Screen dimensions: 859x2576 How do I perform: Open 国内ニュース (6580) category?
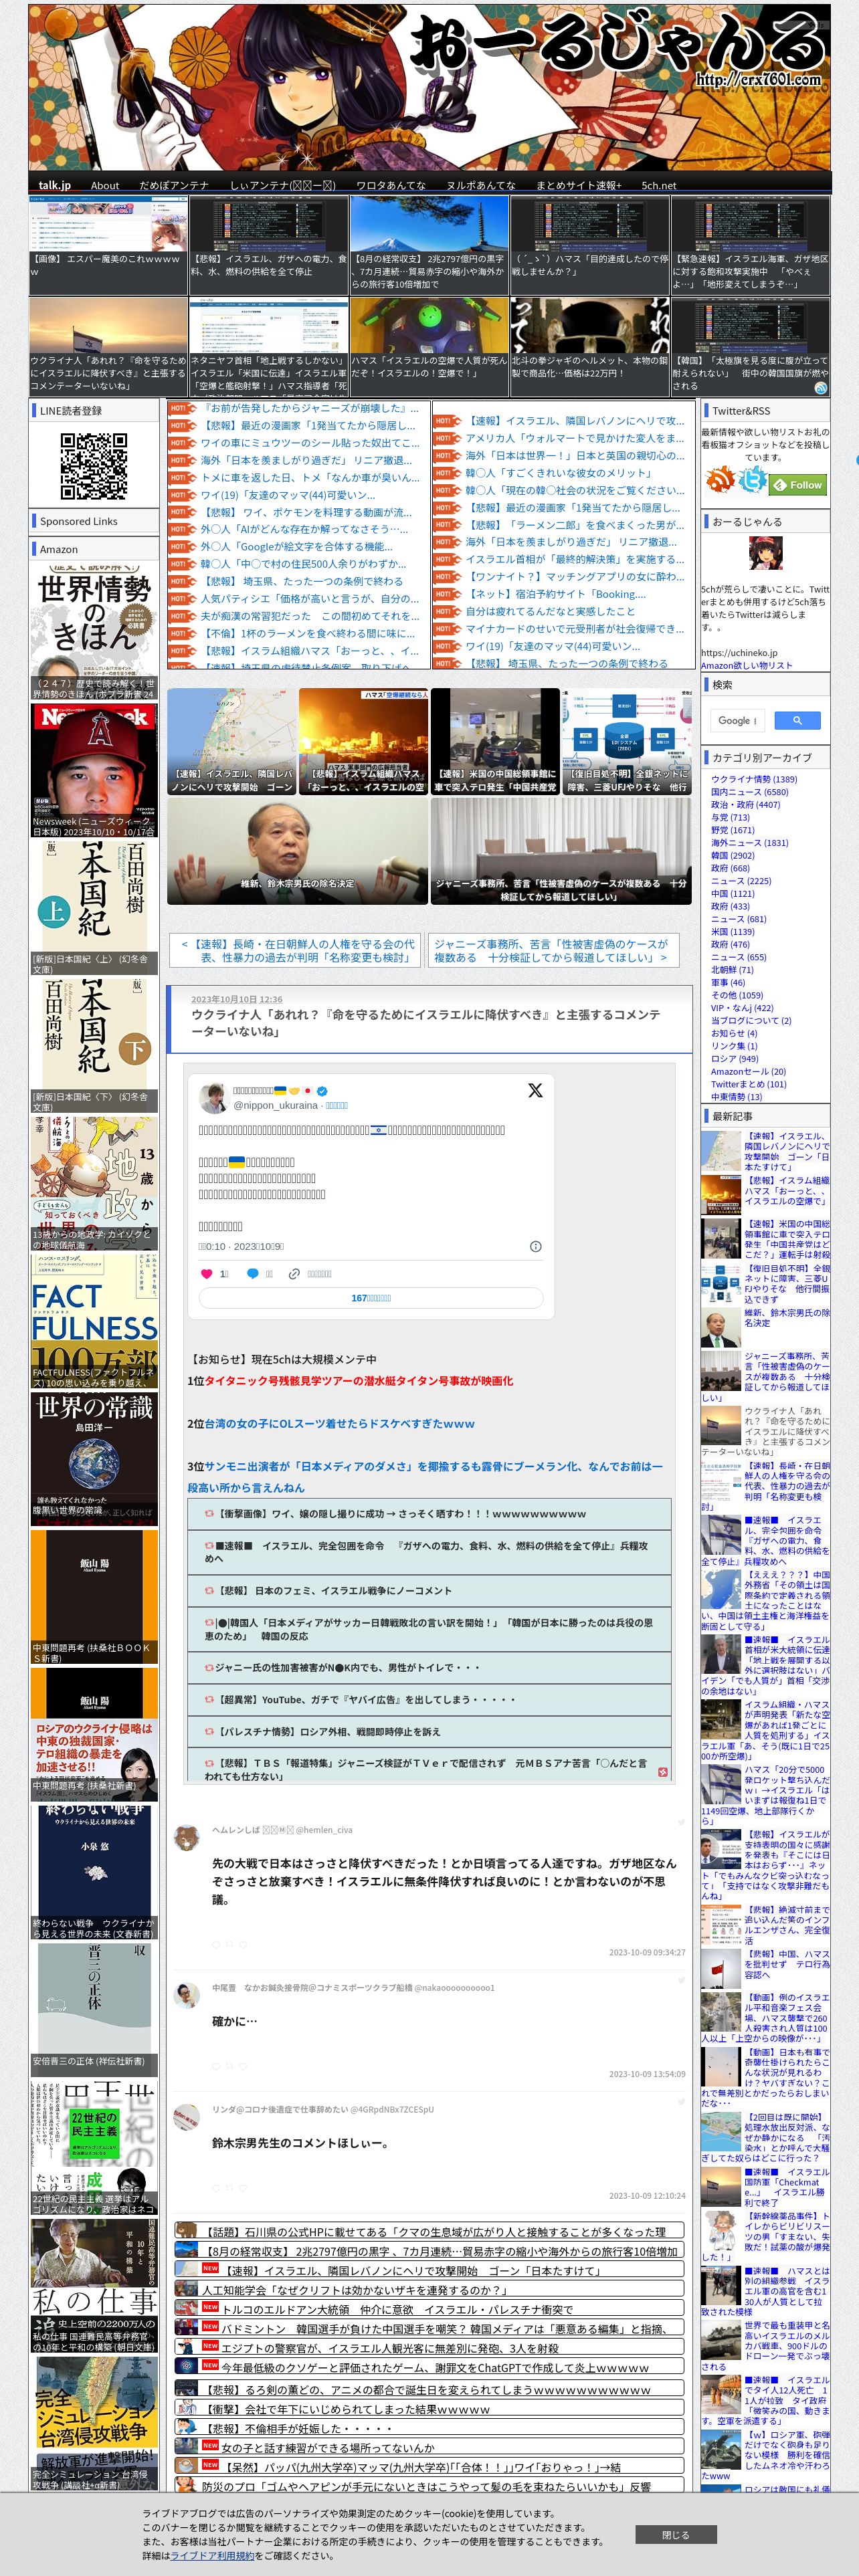750,792
